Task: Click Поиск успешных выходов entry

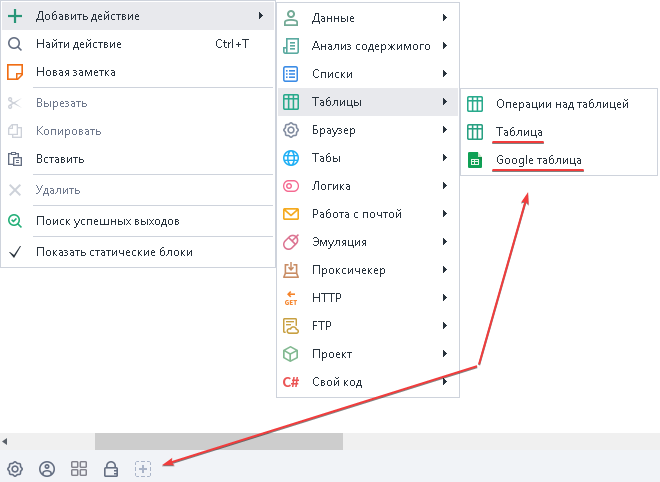Action: (x=107, y=221)
